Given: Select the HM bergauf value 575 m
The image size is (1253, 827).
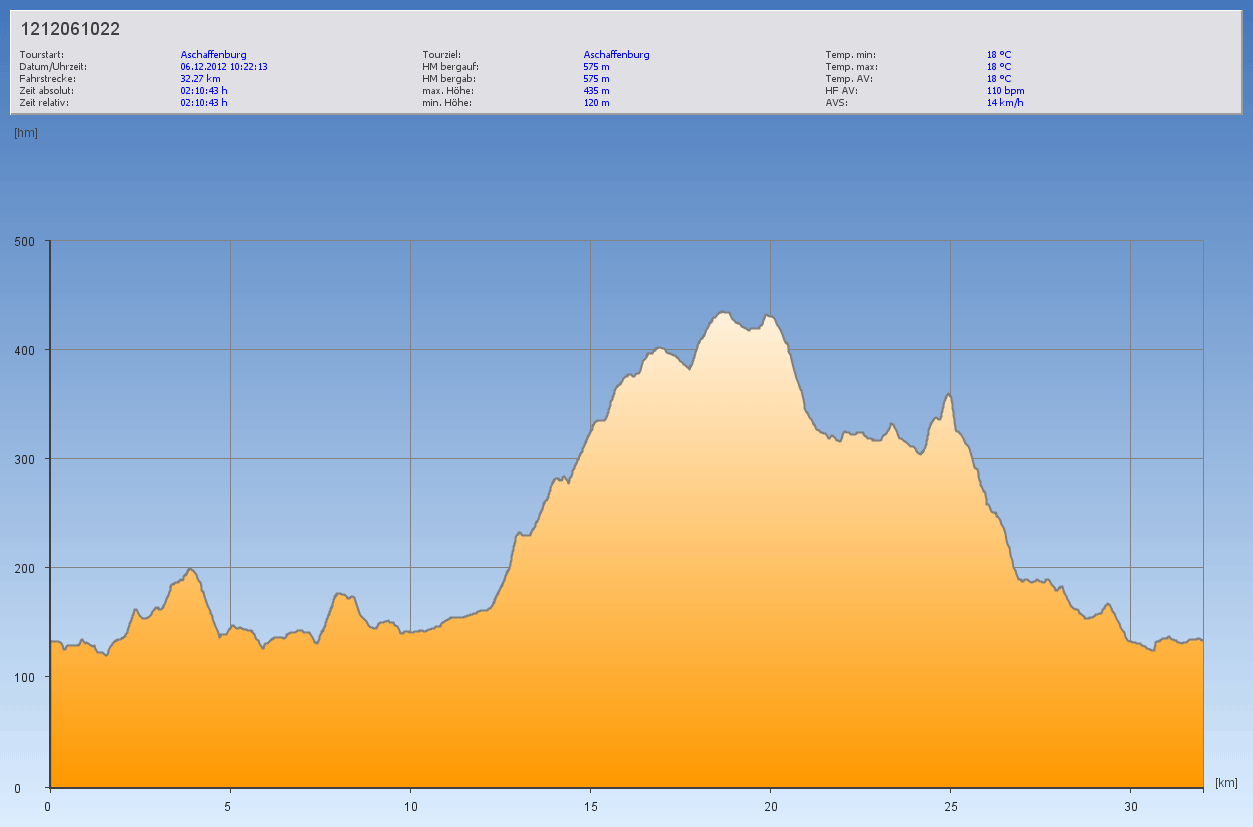Looking at the screenshot, I should coord(596,66).
